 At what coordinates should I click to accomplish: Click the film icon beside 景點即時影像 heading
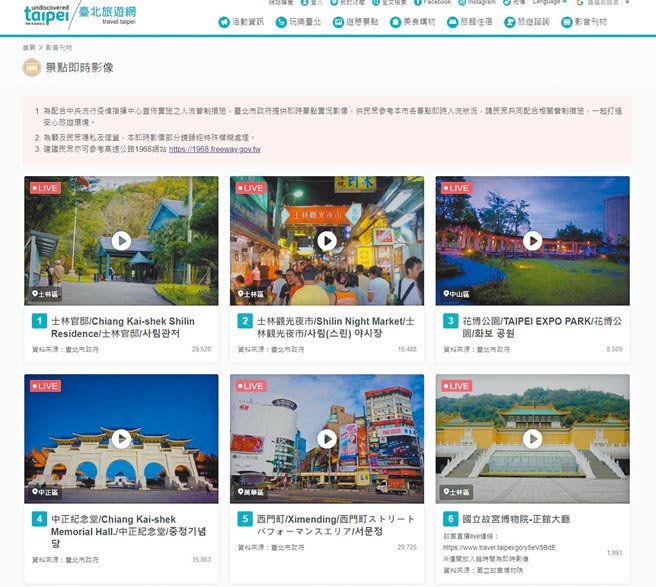32,67
